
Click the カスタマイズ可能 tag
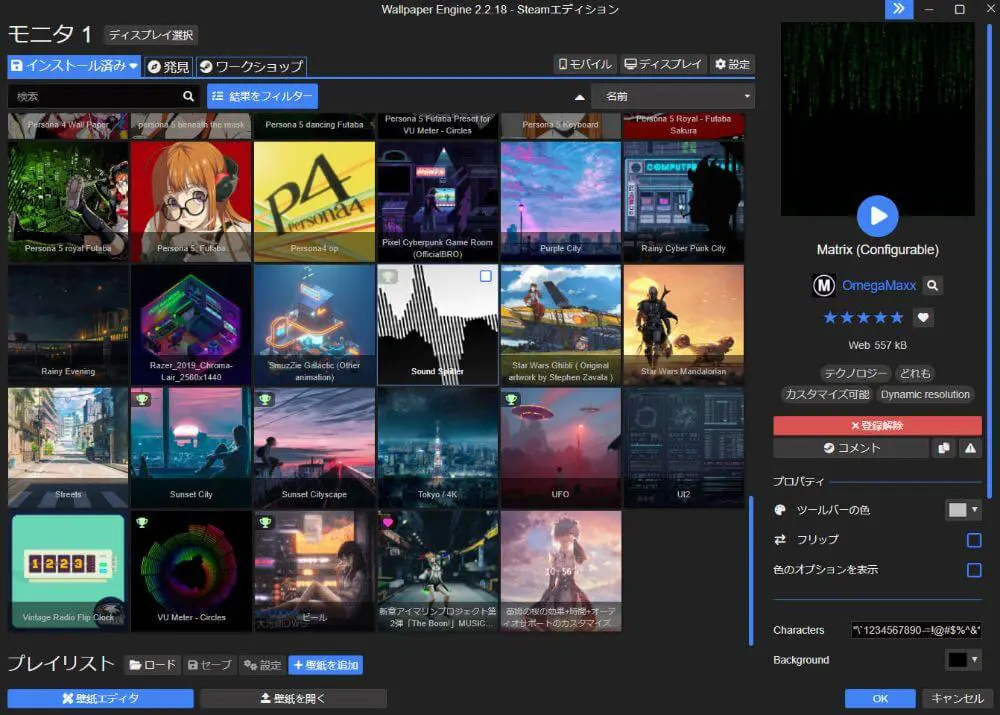[827, 395]
